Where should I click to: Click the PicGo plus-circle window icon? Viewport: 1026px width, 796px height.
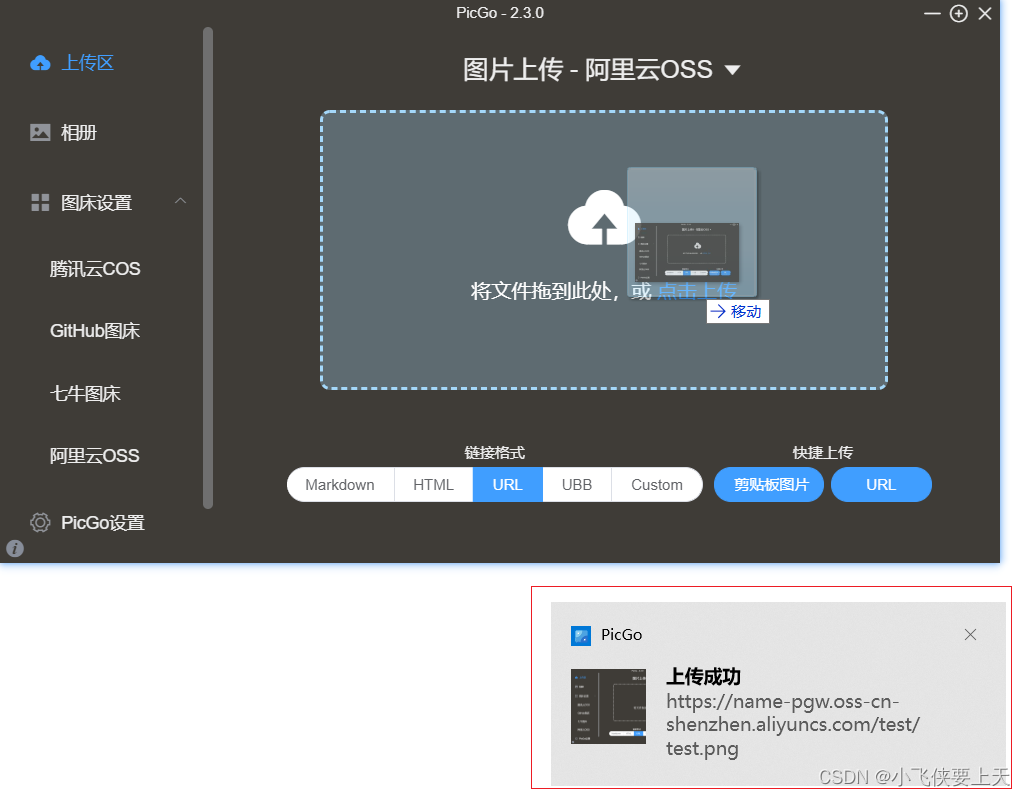959,14
